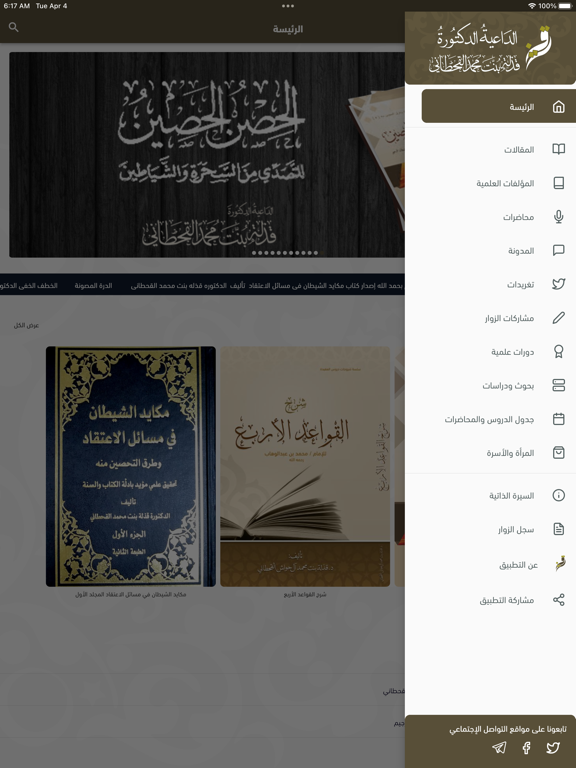Screen dimensions: 576x768
Task: Tap the banner carousel page dots
Action: (x=285, y=253)
